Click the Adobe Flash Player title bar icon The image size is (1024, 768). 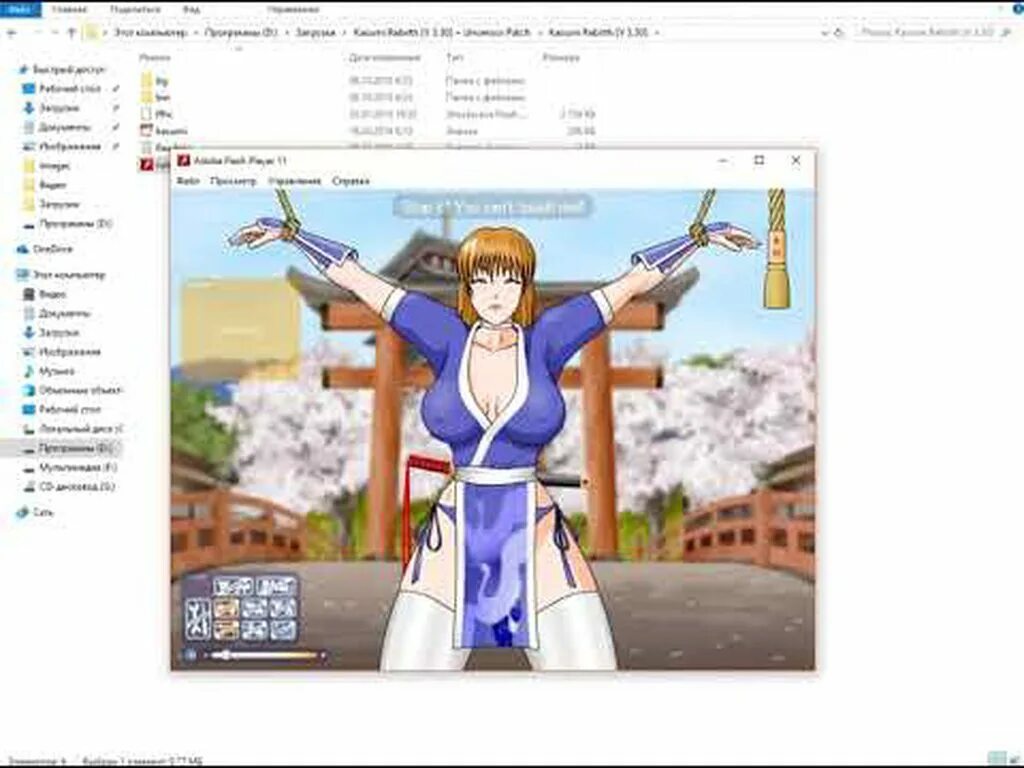184,161
